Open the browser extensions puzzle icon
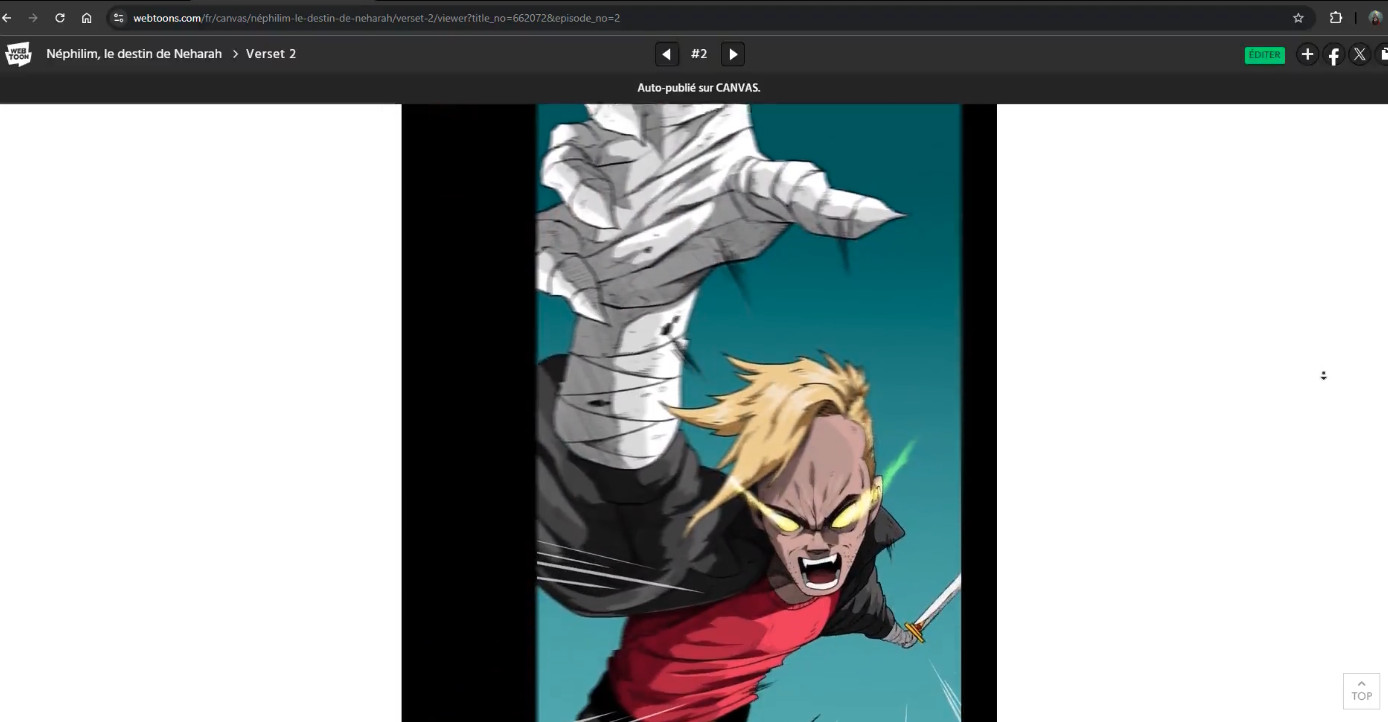 pyautogui.click(x=1336, y=18)
